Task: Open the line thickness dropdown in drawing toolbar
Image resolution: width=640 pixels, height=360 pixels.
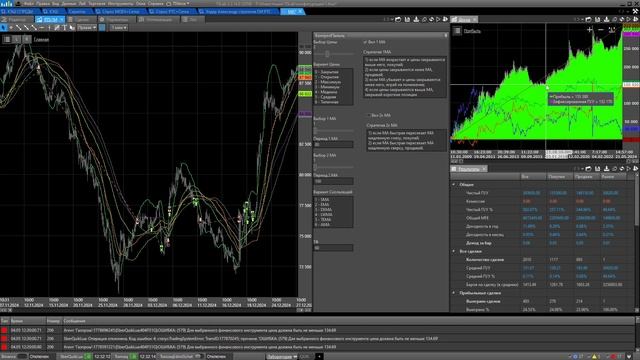Action: point(118,28)
